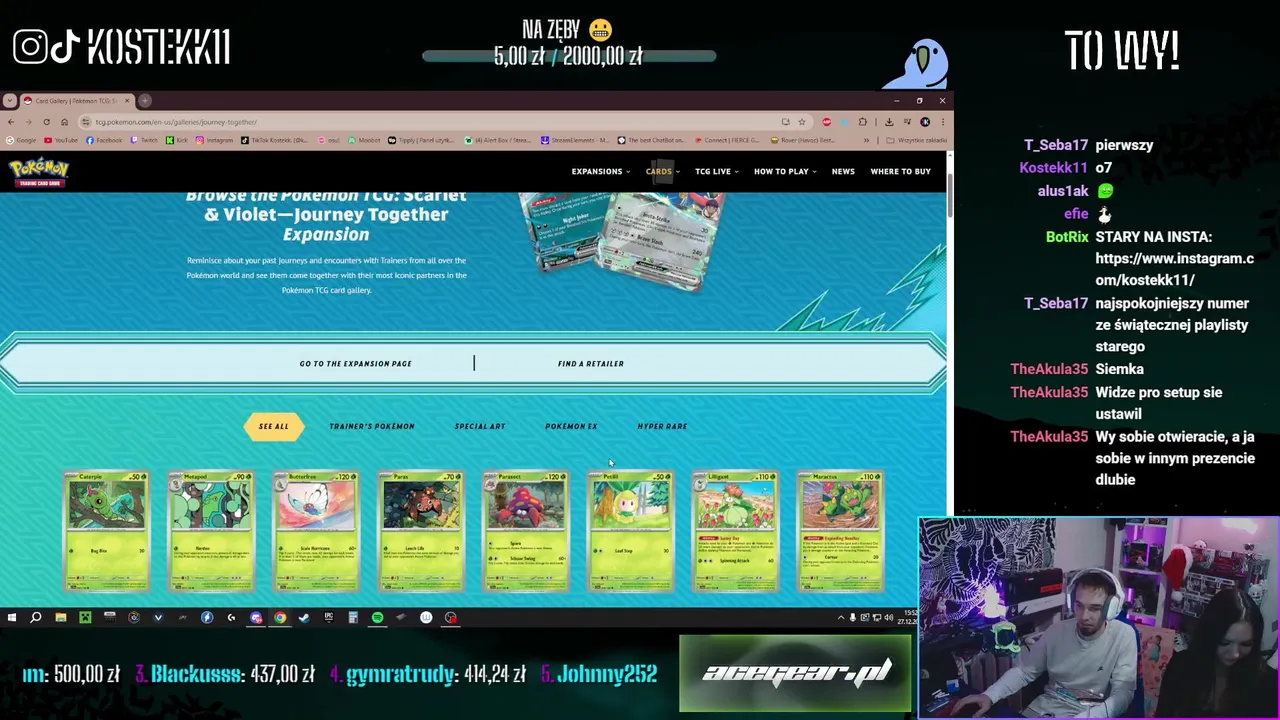Image resolution: width=1280 pixels, height=720 pixels.
Task: Open the new tab plus button
Action: (145, 100)
